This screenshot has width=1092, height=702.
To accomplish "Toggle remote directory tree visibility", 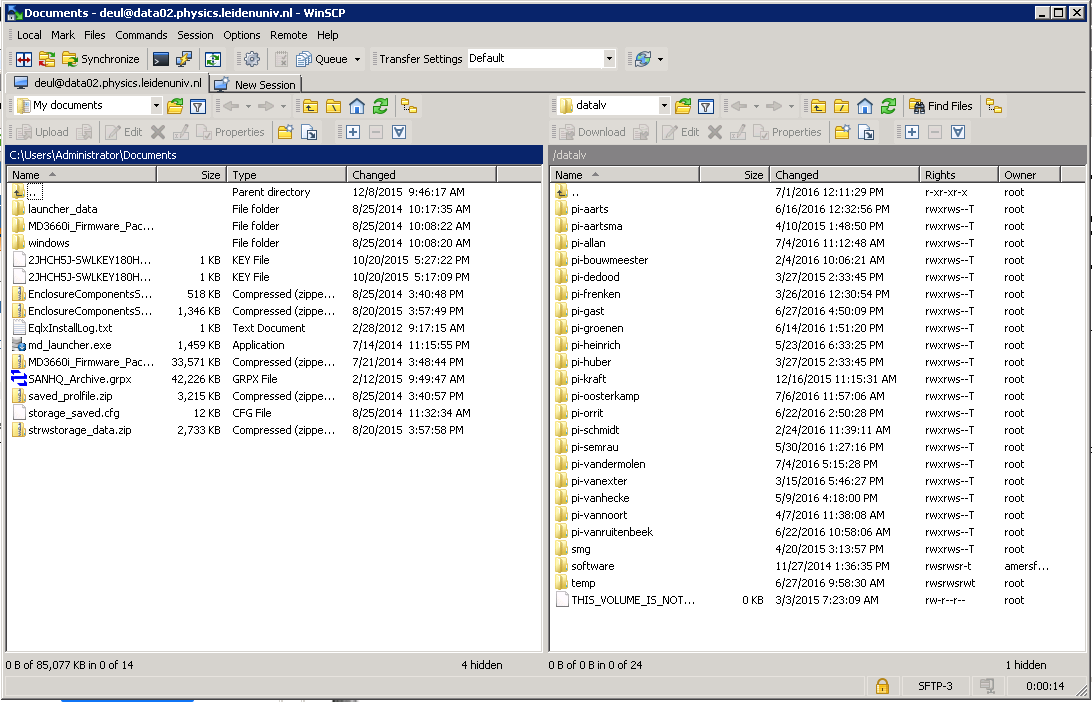I will pos(993,106).
